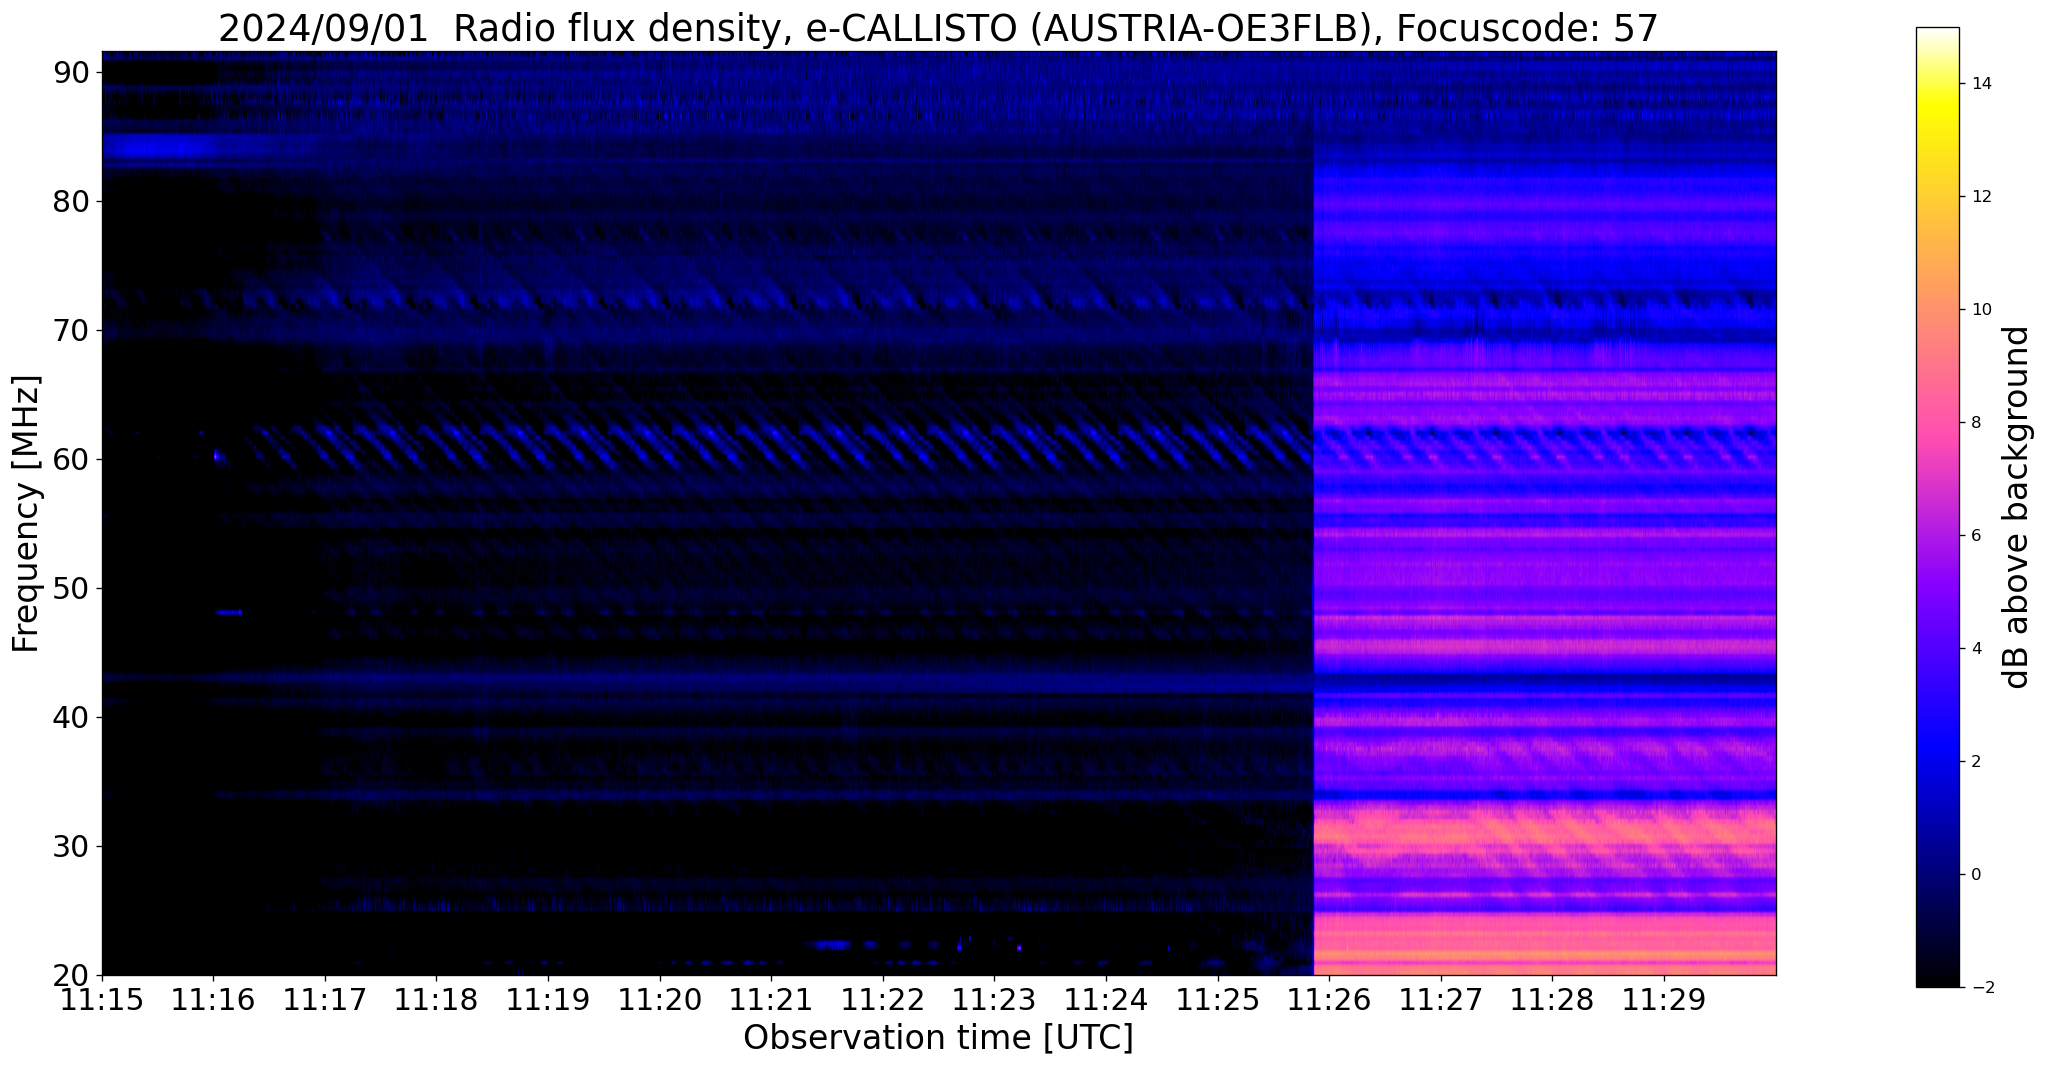Click the 11:18 time tick label

click(x=436, y=1001)
